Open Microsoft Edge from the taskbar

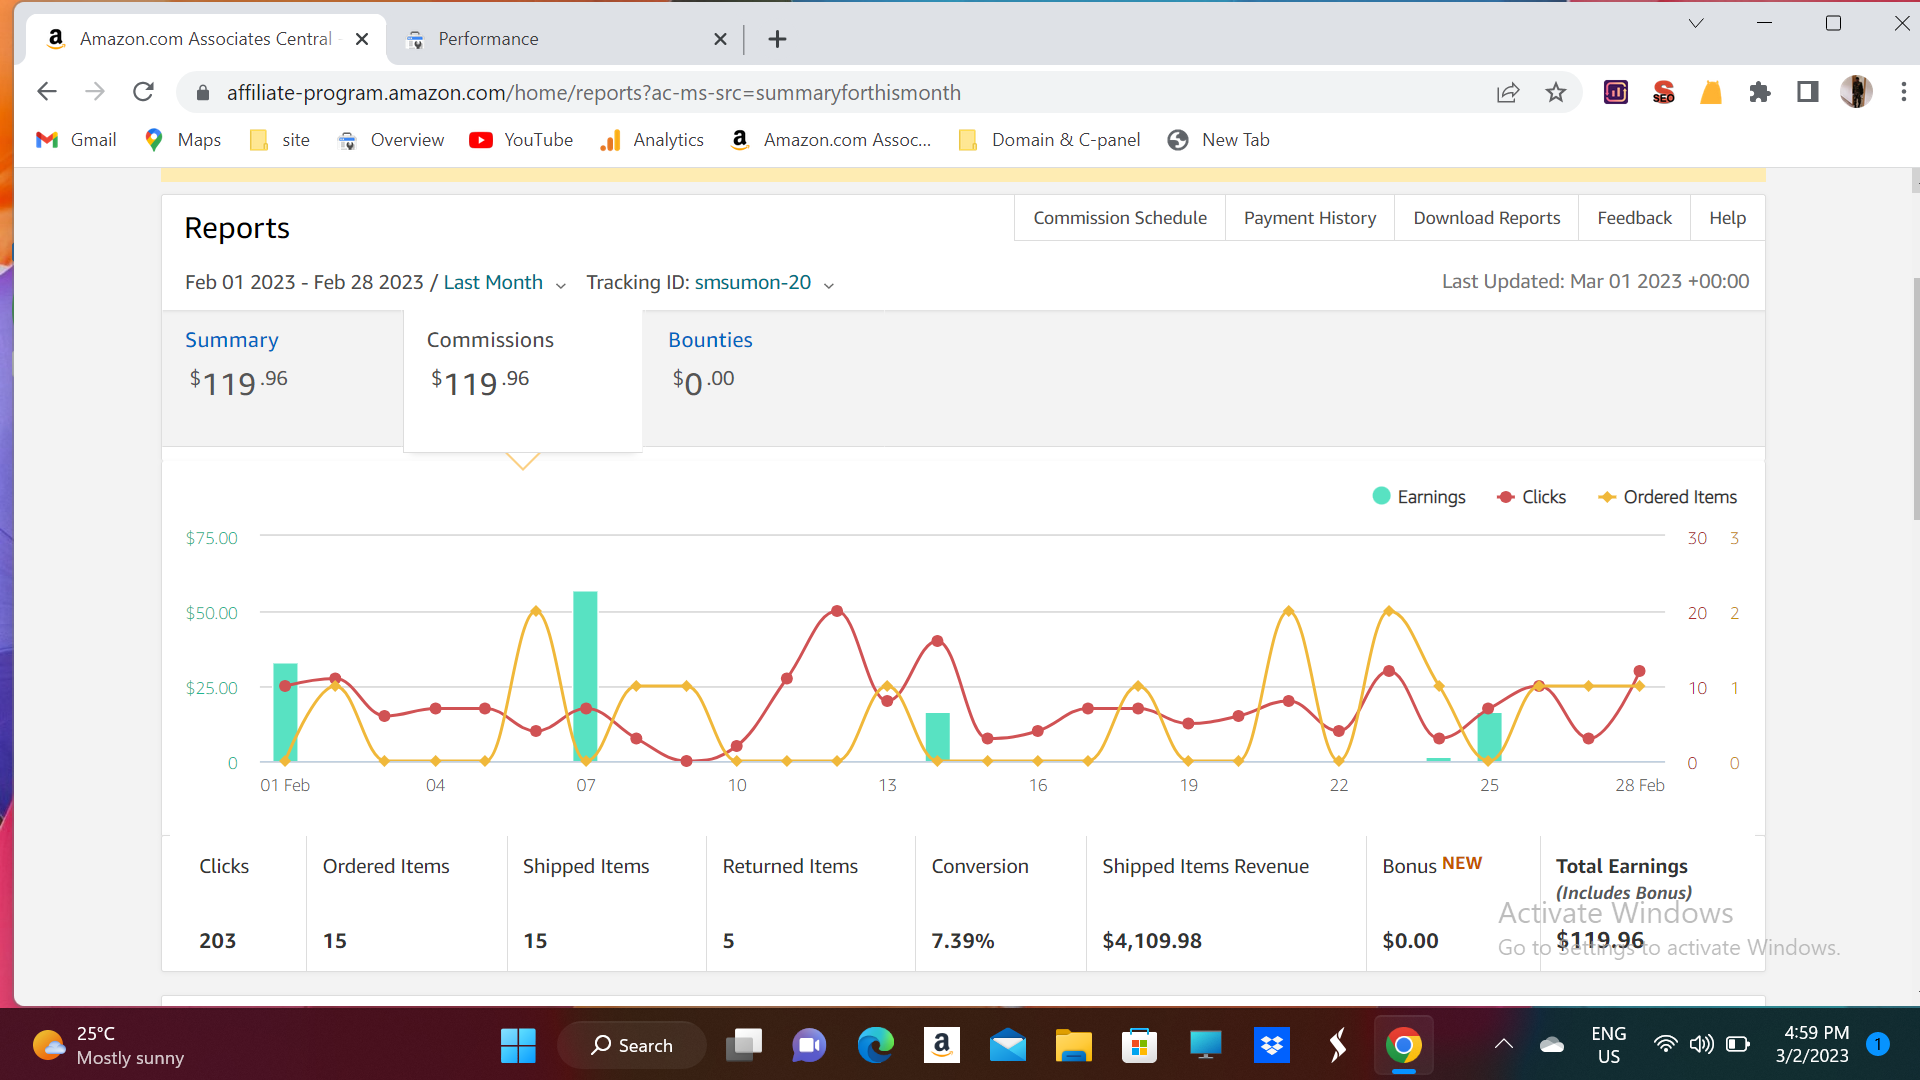(x=875, y=1046)
